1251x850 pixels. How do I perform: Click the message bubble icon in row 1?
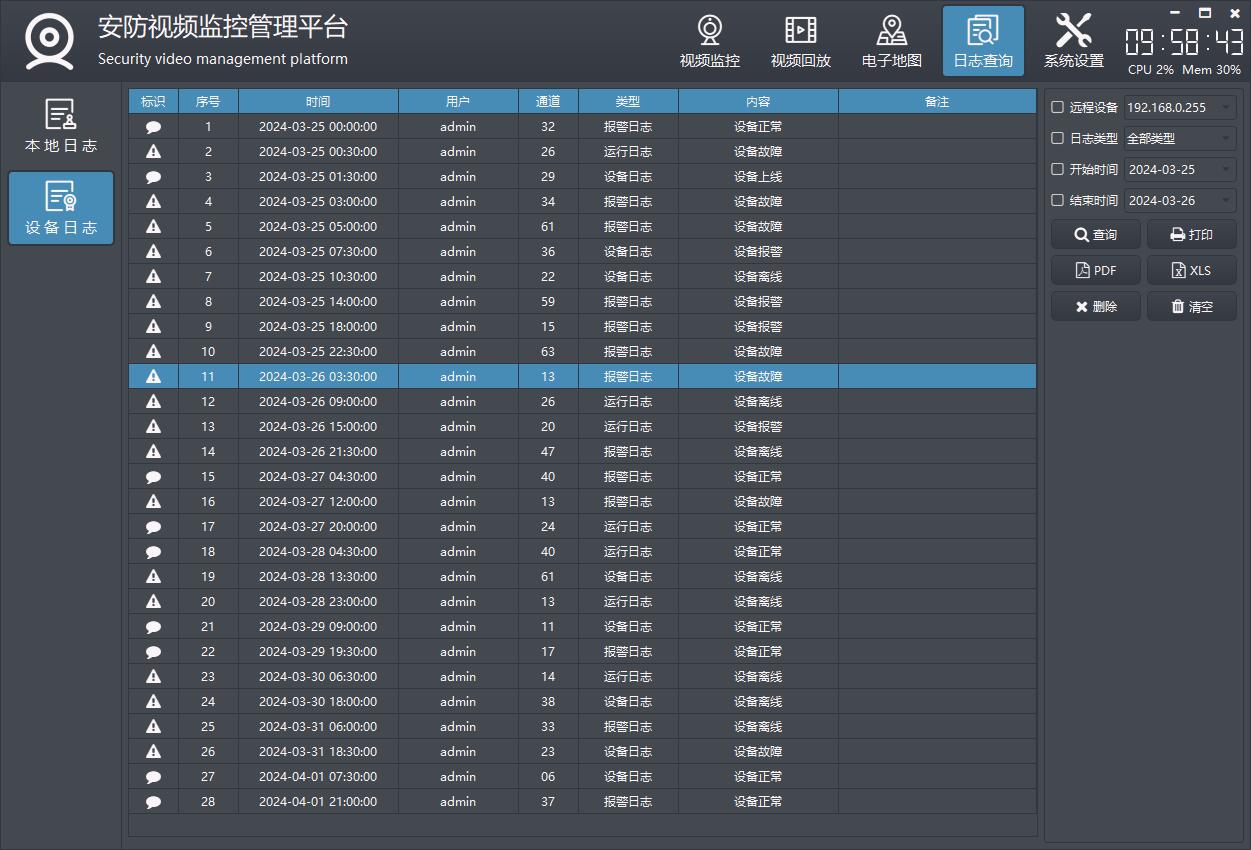click(153, 127)
